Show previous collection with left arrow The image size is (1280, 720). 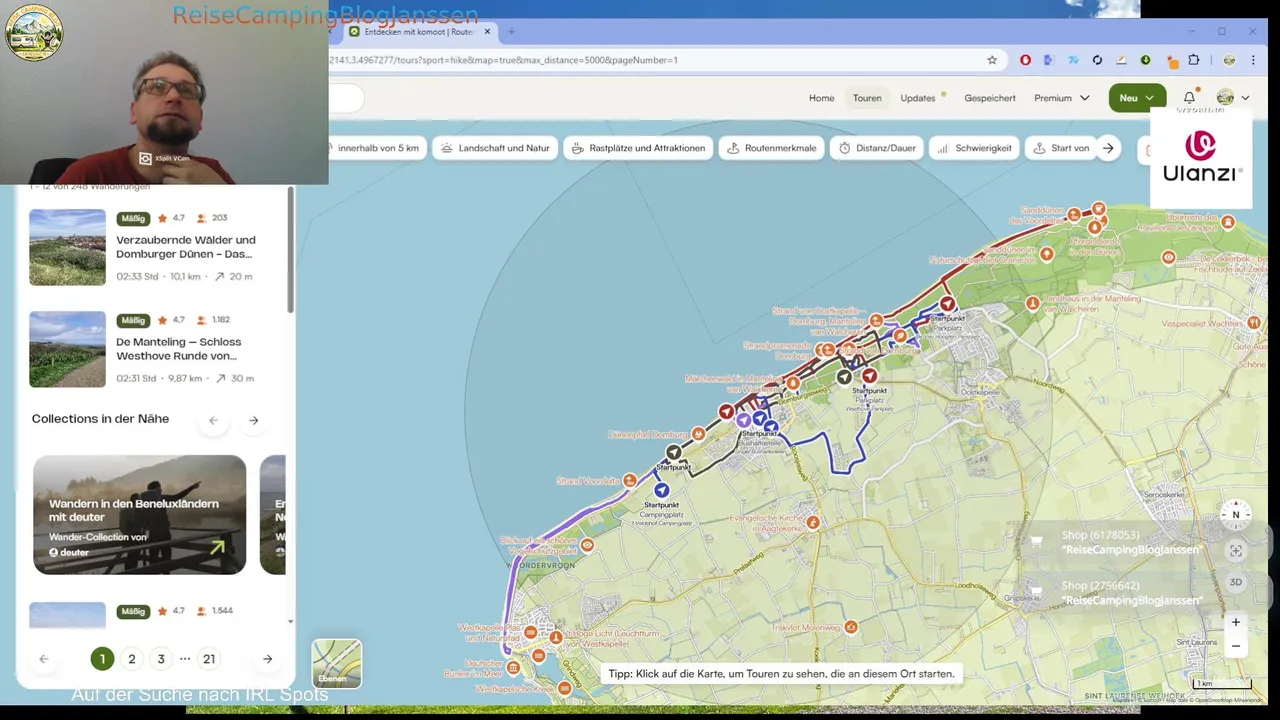213,420
